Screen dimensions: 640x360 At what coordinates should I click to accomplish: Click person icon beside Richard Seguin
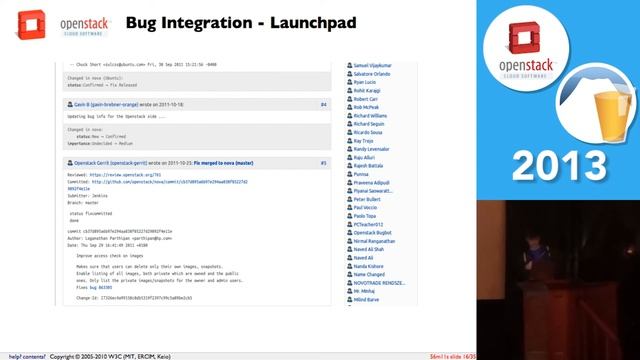[350, 124]
